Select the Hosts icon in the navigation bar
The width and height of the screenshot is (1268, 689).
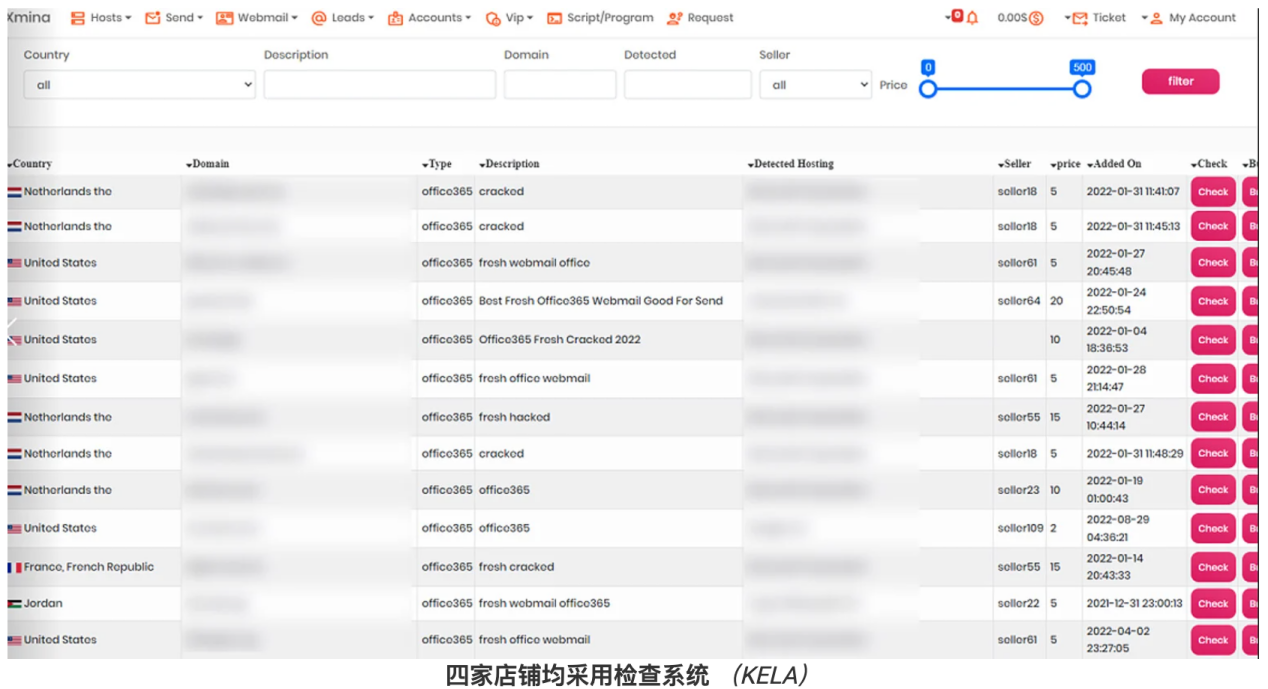click(76, 17)
